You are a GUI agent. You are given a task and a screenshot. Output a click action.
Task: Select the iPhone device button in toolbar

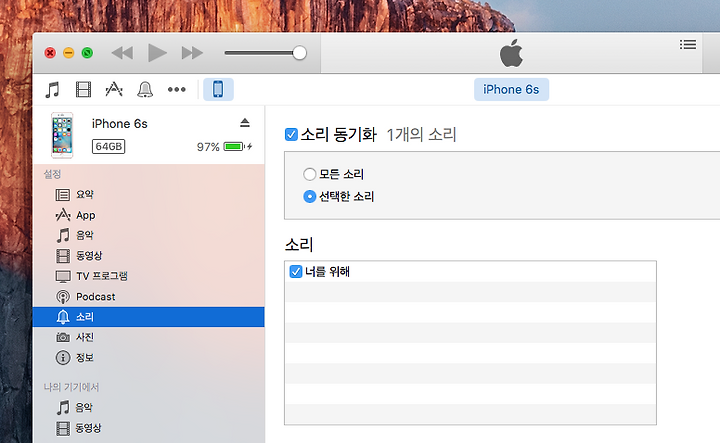pyautogui.click(x=218, y=89)
